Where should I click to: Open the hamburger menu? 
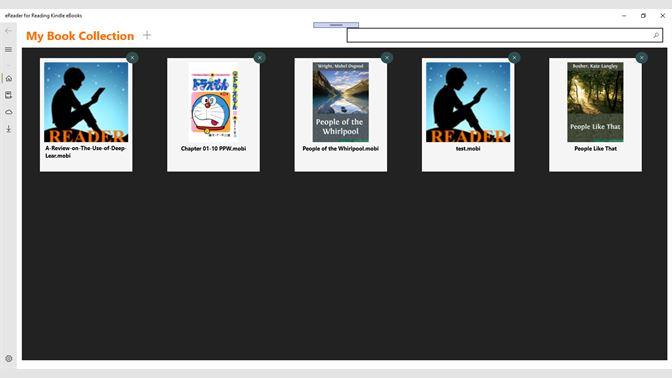8,50
